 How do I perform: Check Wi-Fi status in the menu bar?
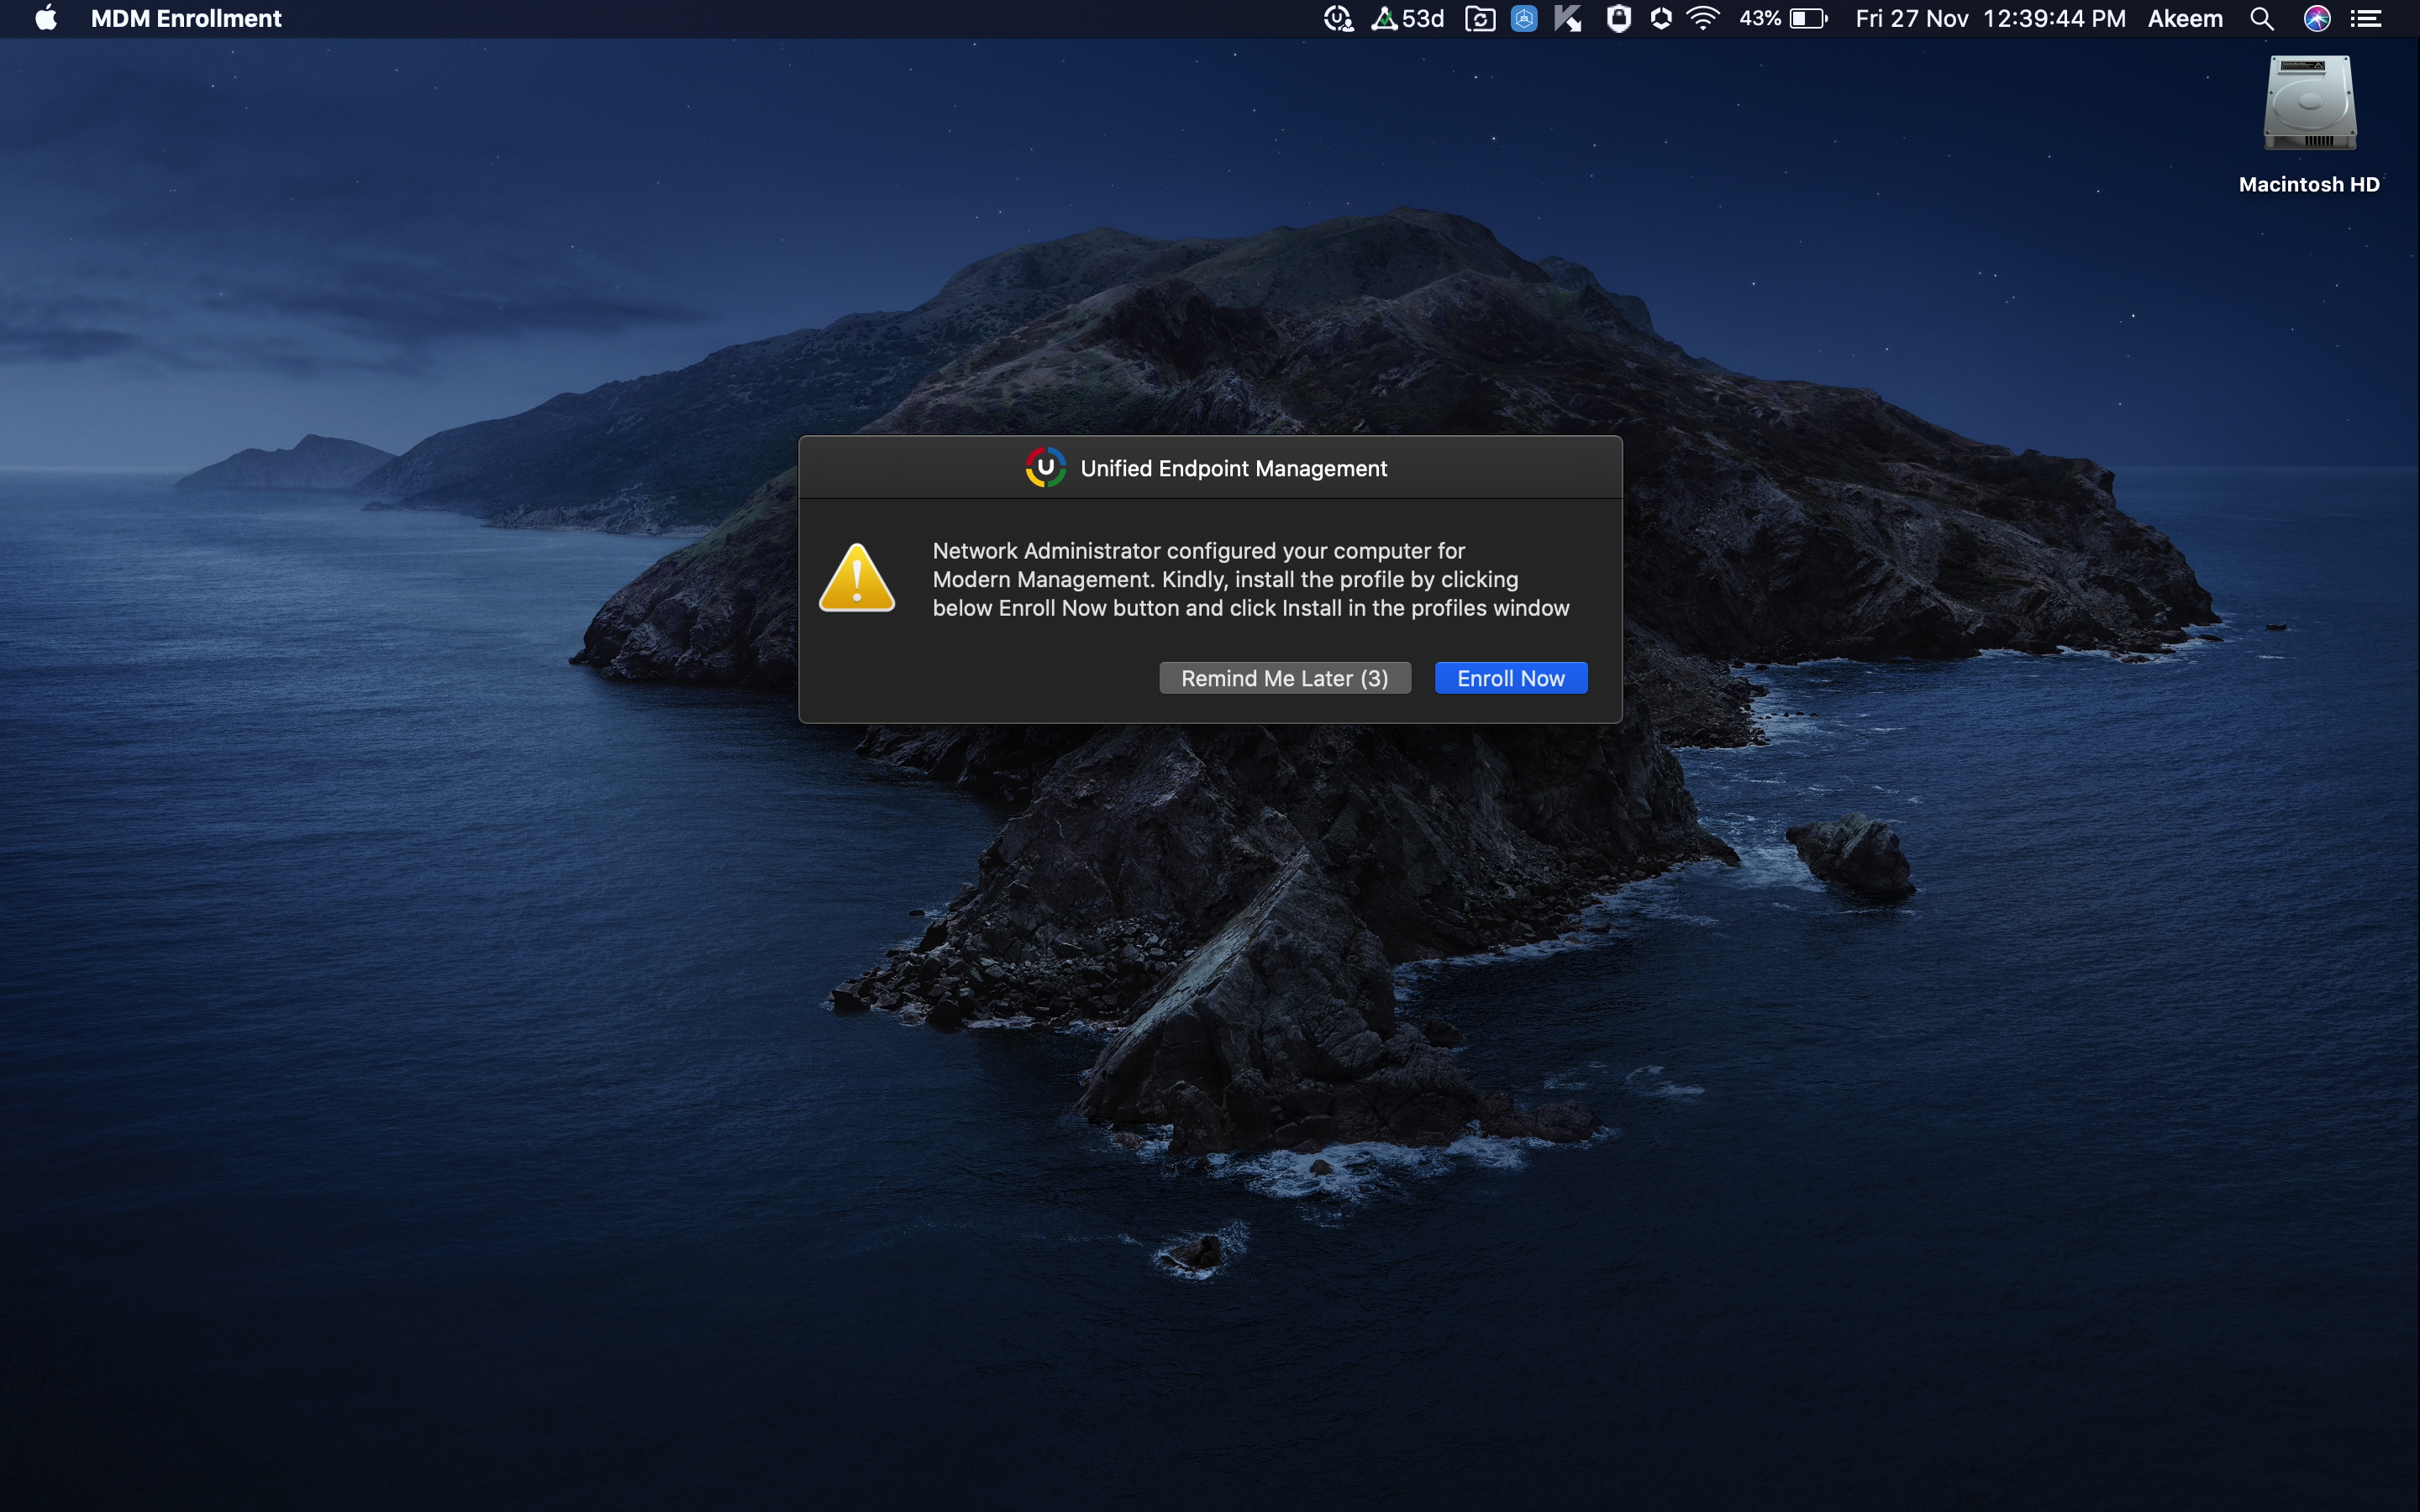coord(1703,18)
